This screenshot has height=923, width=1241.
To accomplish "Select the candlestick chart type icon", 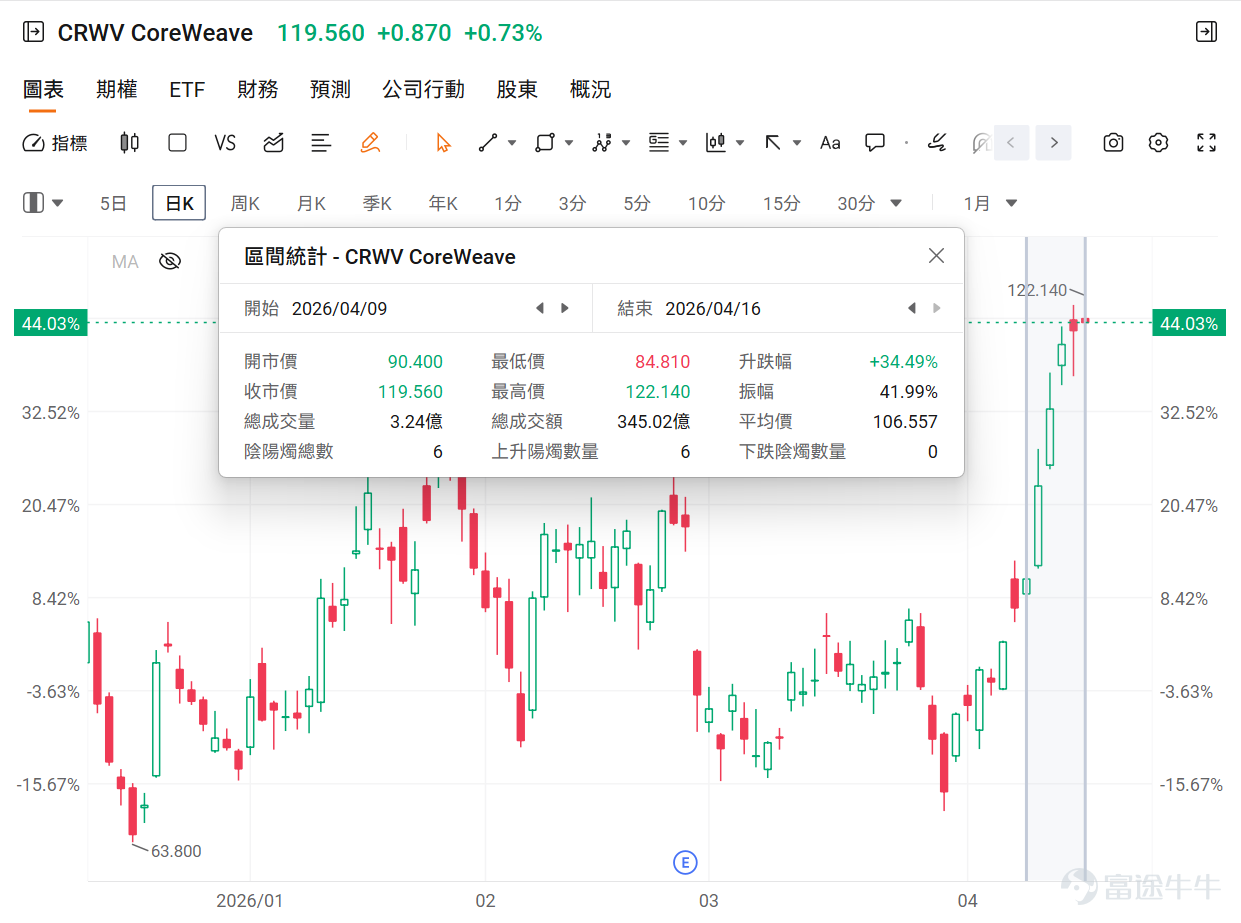I will tap(129, 143).
